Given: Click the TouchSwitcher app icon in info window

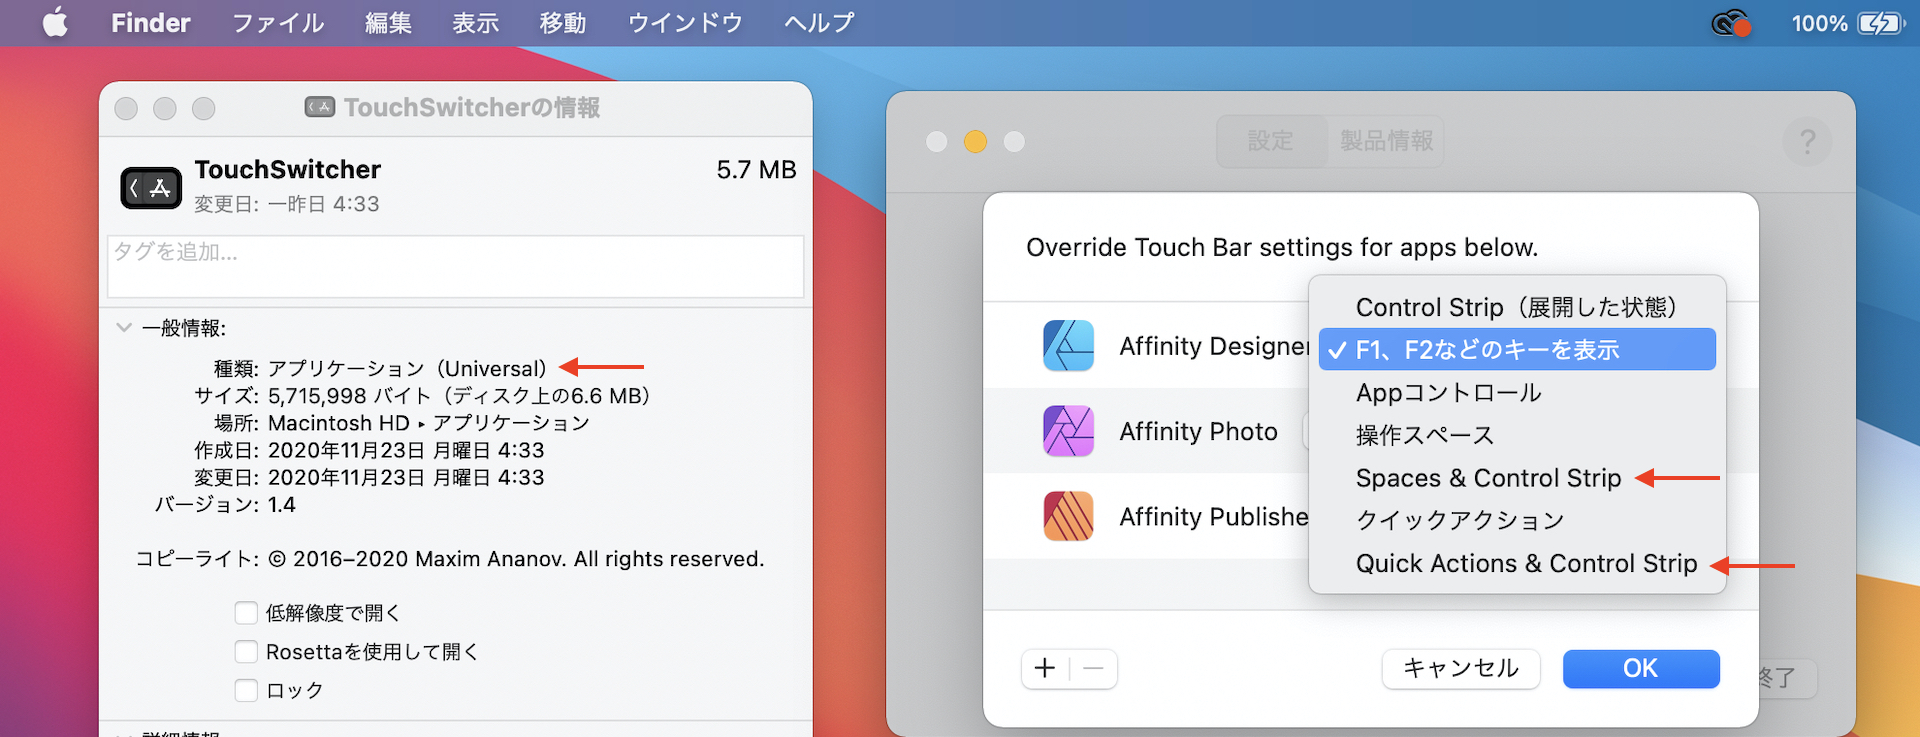Looking at the screenshot, I should pyautogui.click(x=151, y=188).
